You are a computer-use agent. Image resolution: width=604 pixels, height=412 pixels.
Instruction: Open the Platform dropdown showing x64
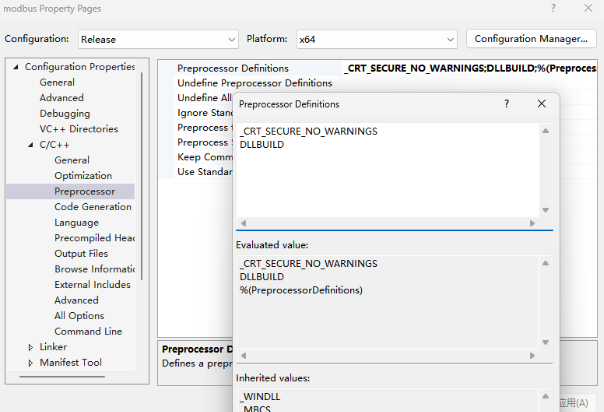[377, 39]
